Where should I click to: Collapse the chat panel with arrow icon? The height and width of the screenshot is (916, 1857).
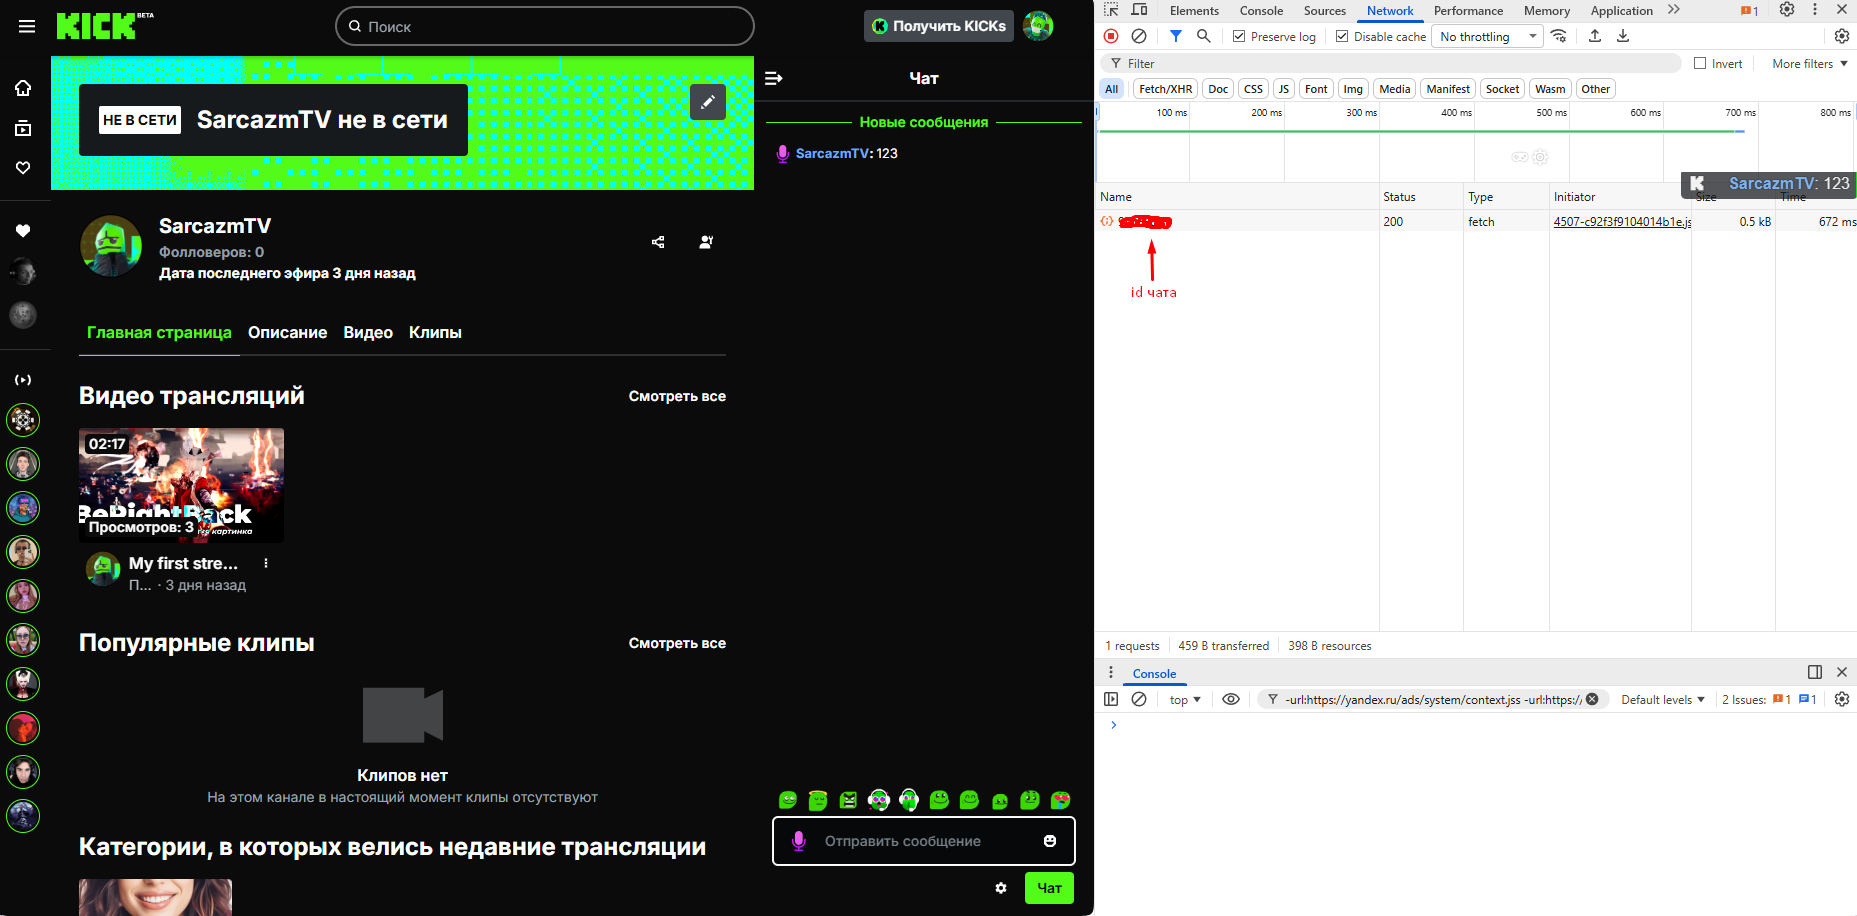(774, 78)
